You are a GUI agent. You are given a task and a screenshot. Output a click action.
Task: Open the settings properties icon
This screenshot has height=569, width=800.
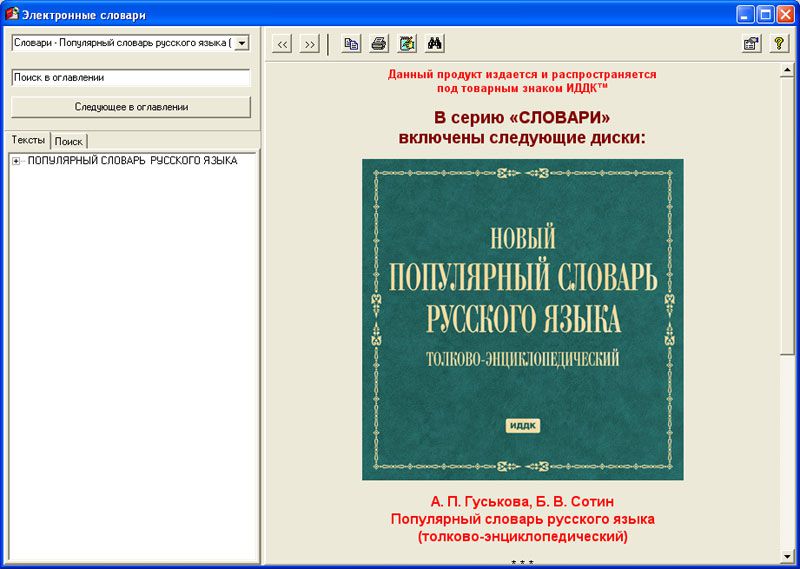coord(751,44)
